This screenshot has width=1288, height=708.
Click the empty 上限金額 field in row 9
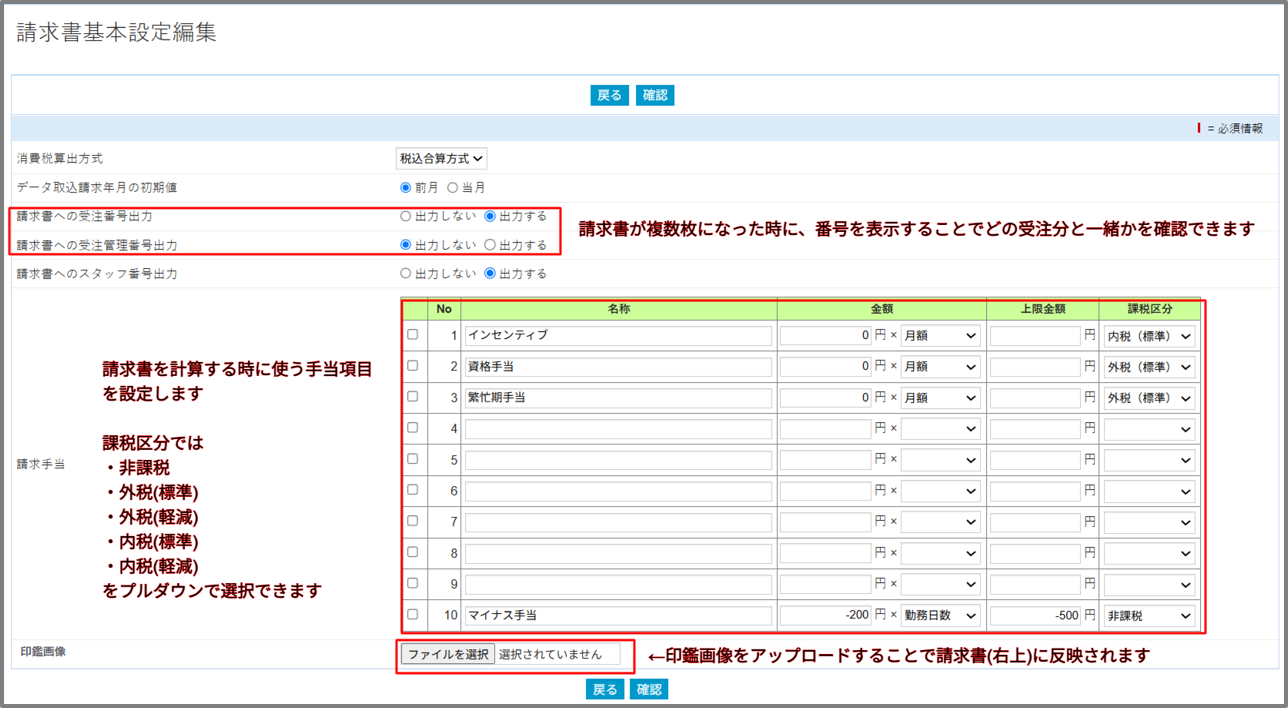click(x=1035, y=584)
